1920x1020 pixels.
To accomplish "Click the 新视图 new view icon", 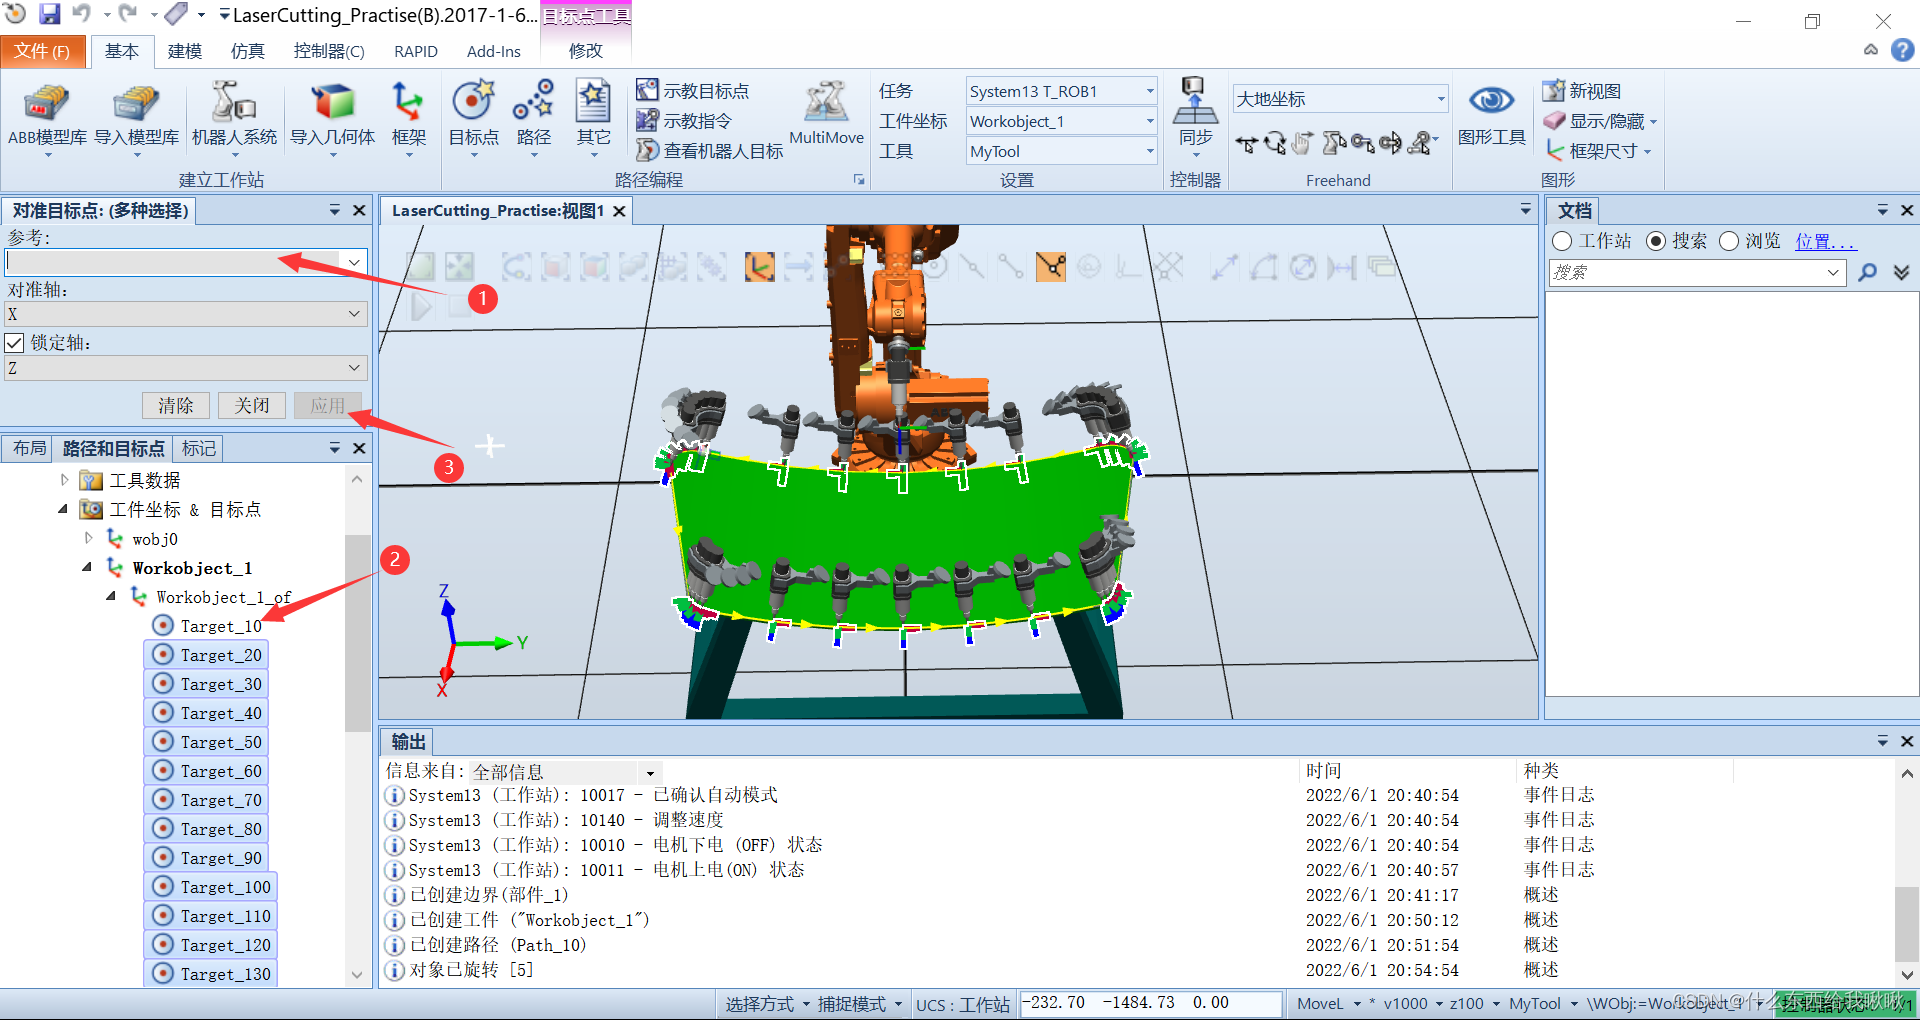I will pyautogui.click(x=1553, y=90).
